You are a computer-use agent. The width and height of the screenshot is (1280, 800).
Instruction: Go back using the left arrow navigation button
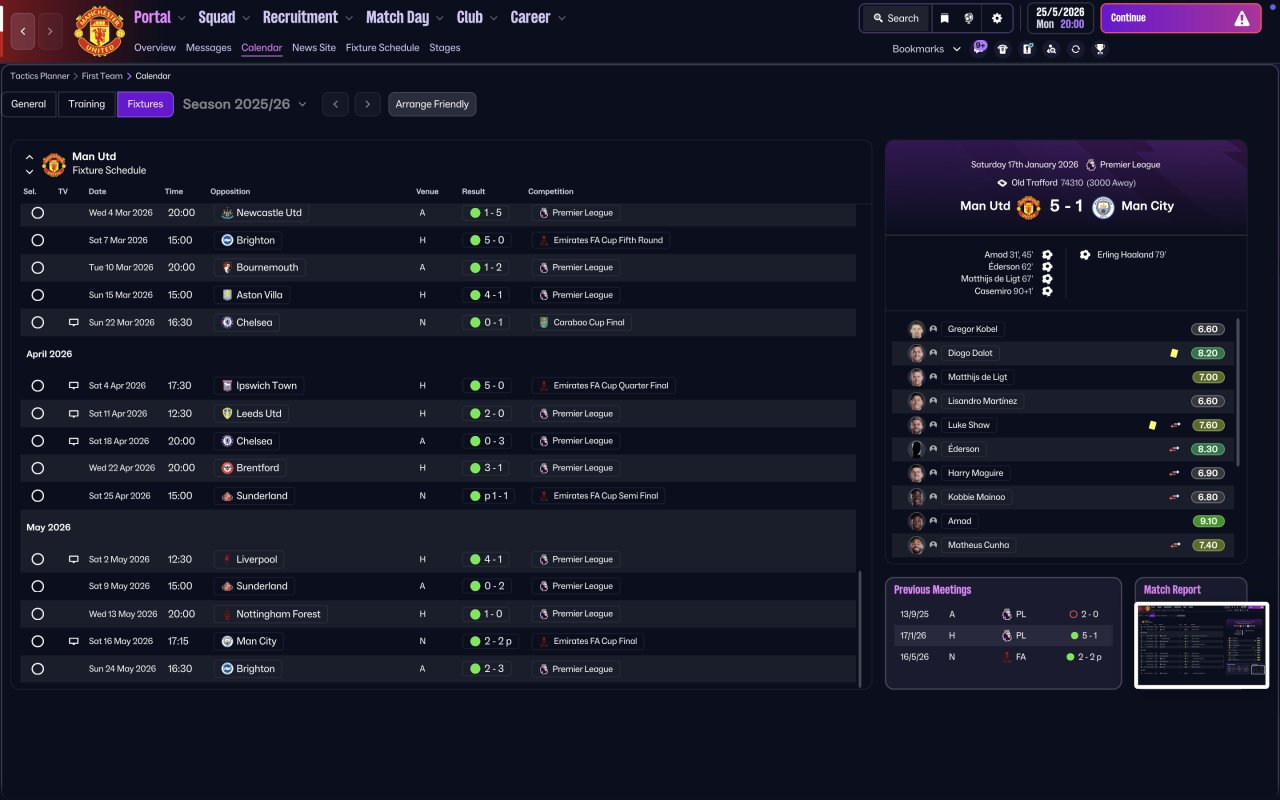coord(23,31)
